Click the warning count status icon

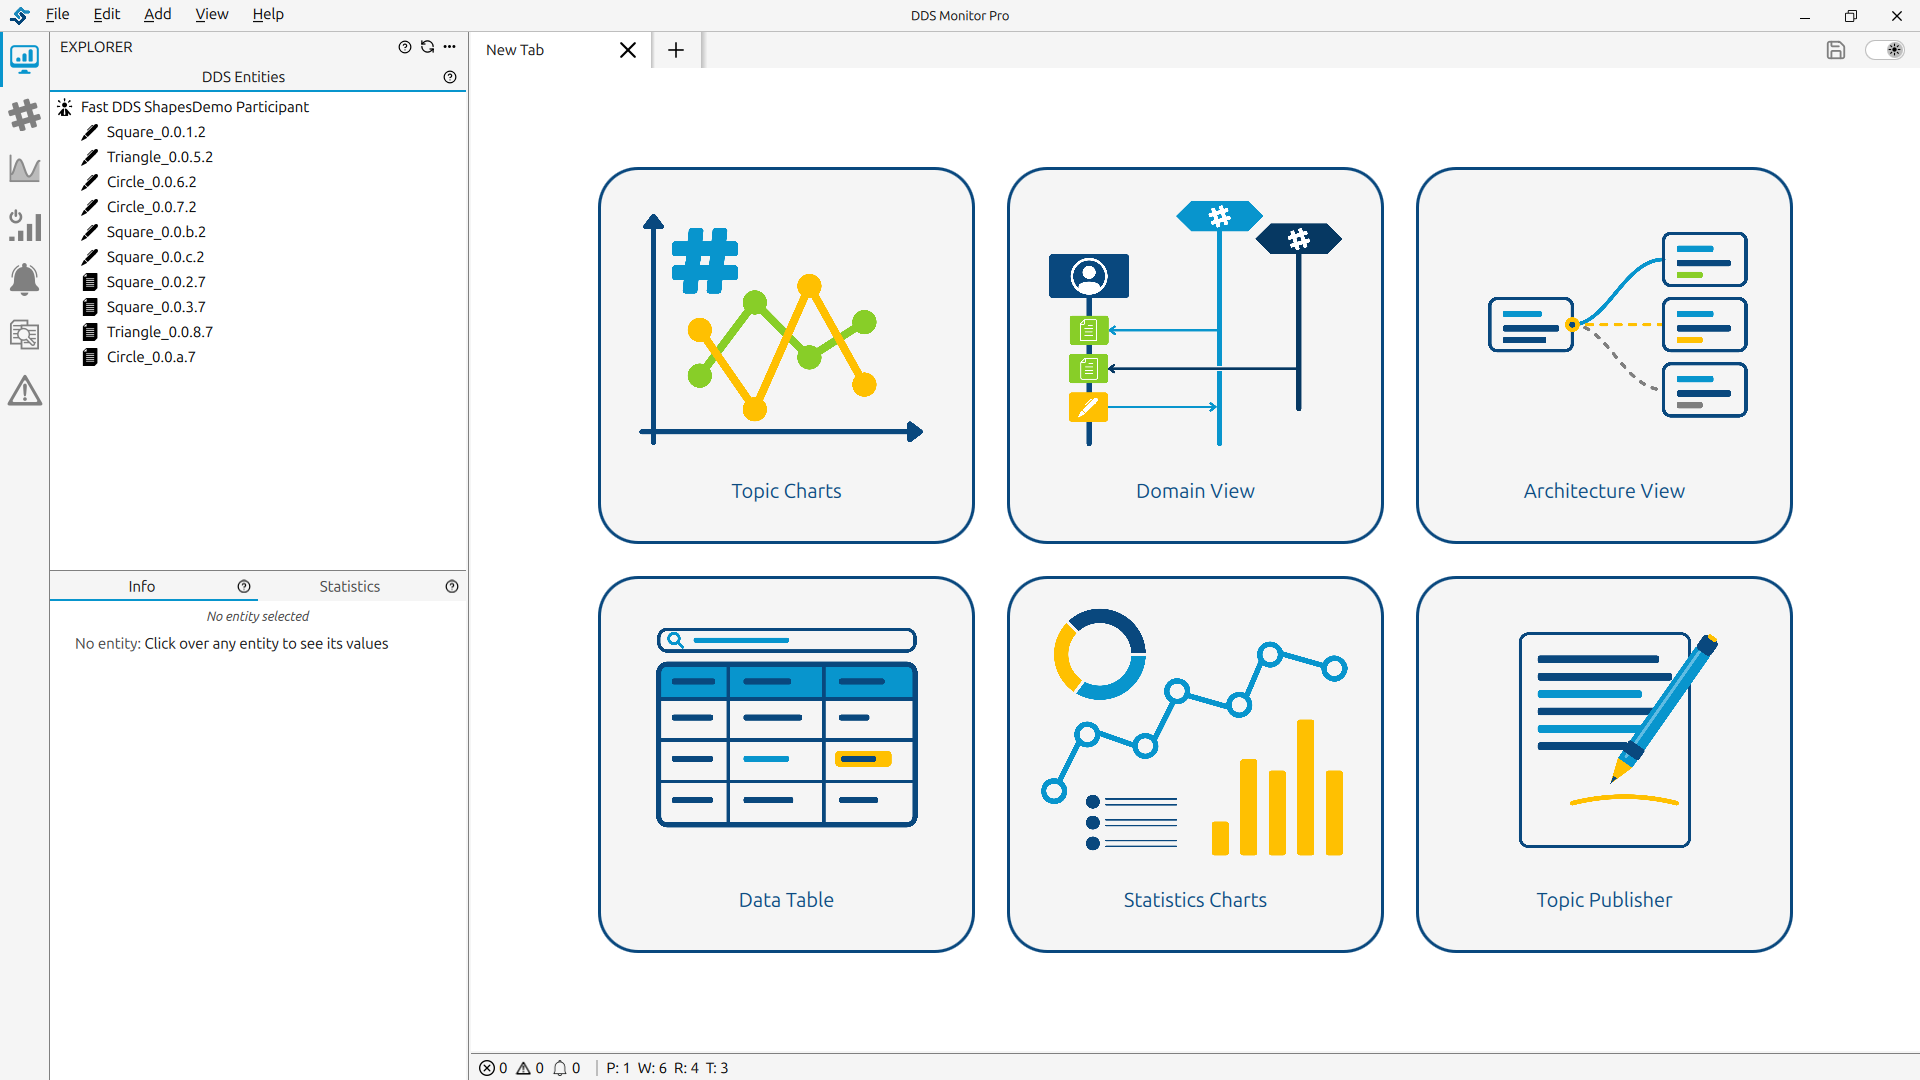coord(523,1068)
